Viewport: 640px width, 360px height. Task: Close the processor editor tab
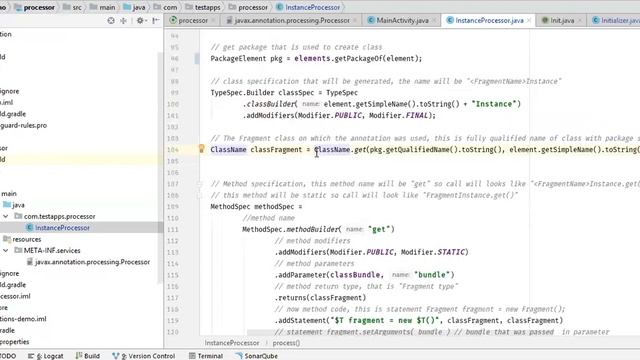coord(213,20)
